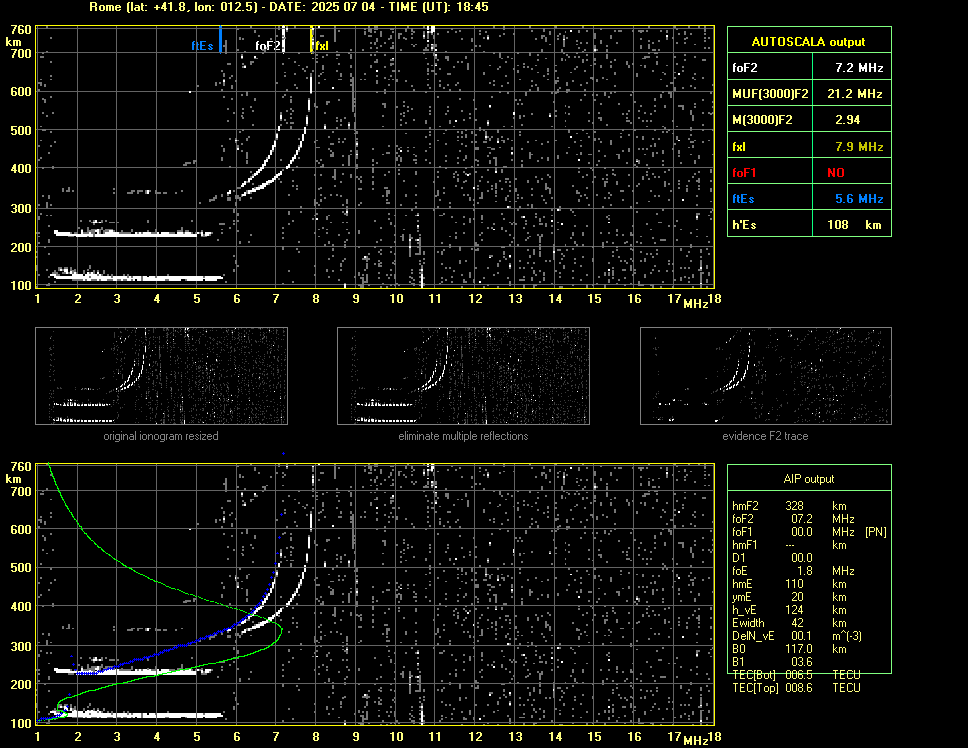
Task: Click the ymE value '20' in AIP output
Action: (798, 597)
